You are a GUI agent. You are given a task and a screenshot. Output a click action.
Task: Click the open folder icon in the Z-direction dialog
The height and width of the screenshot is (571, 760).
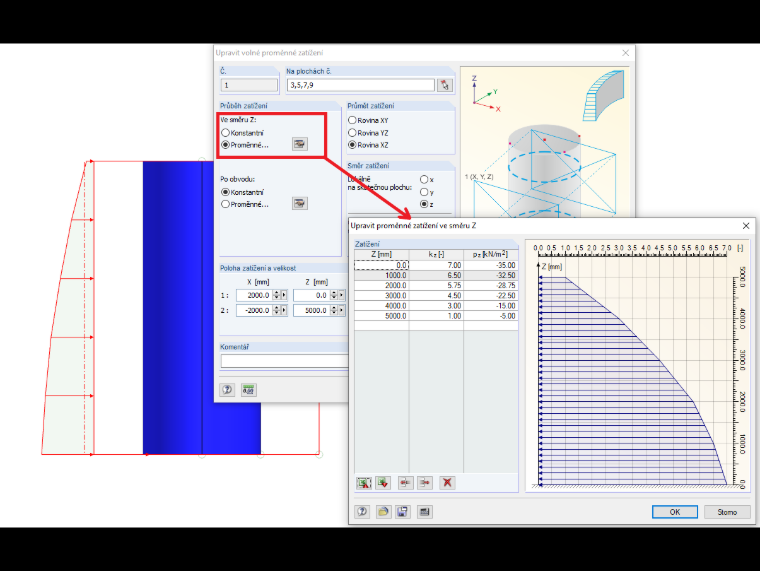click(x=383, y=512)
